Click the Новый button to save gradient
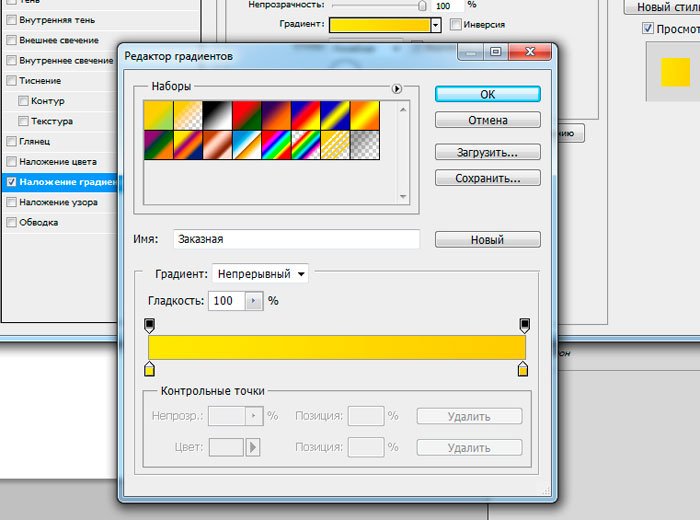The width and height of the screenshot is (700, 520). [488, 240]
